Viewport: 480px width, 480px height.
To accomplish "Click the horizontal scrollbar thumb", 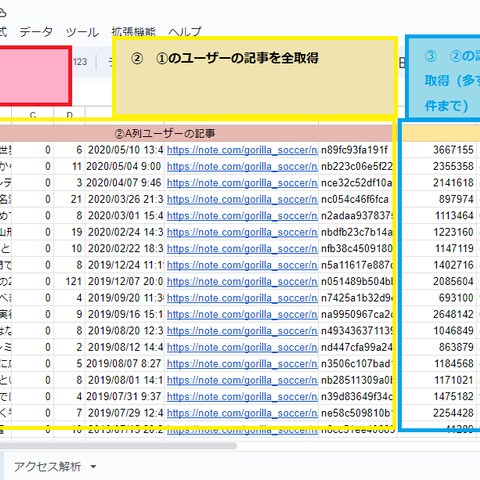I will pyautogui.click(x=118, y=446).
